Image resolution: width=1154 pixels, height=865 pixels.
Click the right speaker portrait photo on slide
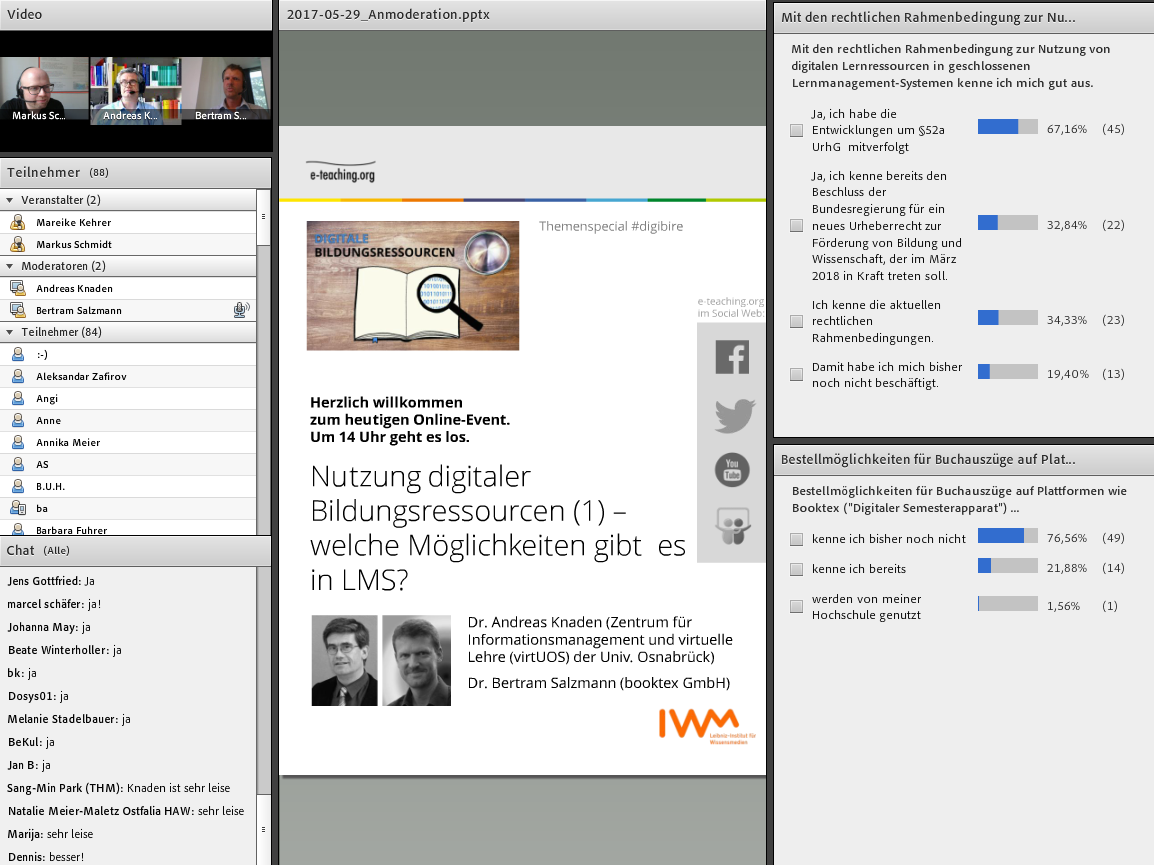pyautogui.click(x=417, y=660)
